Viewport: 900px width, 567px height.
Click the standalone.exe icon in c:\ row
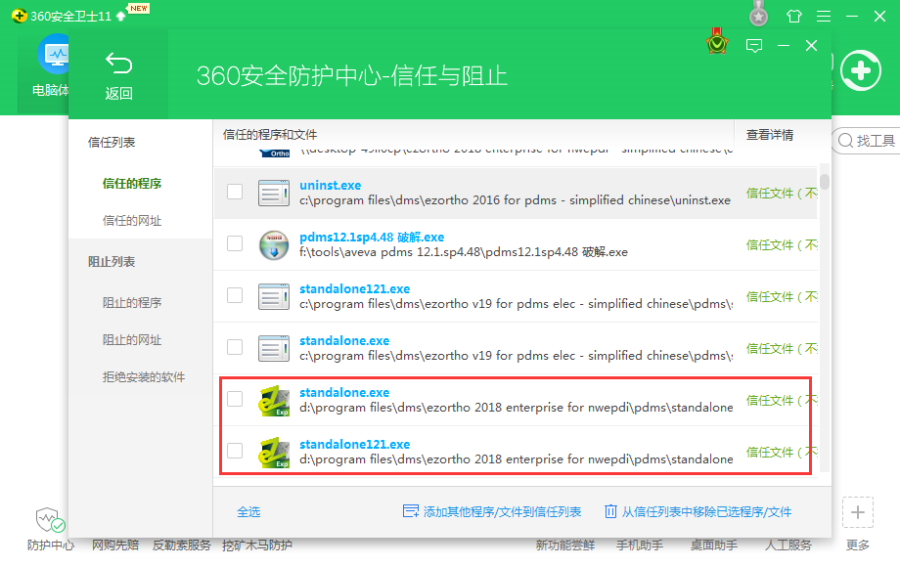coord(273,348)
